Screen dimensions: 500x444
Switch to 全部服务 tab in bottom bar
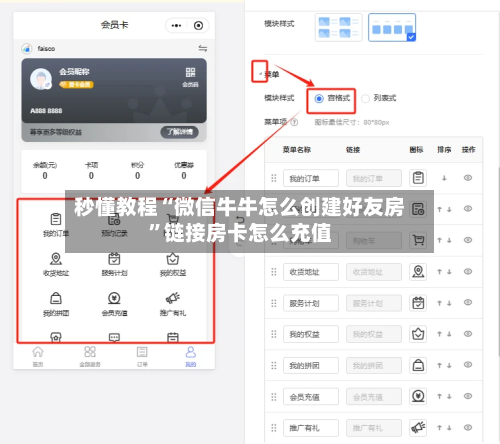pos(90,357)
